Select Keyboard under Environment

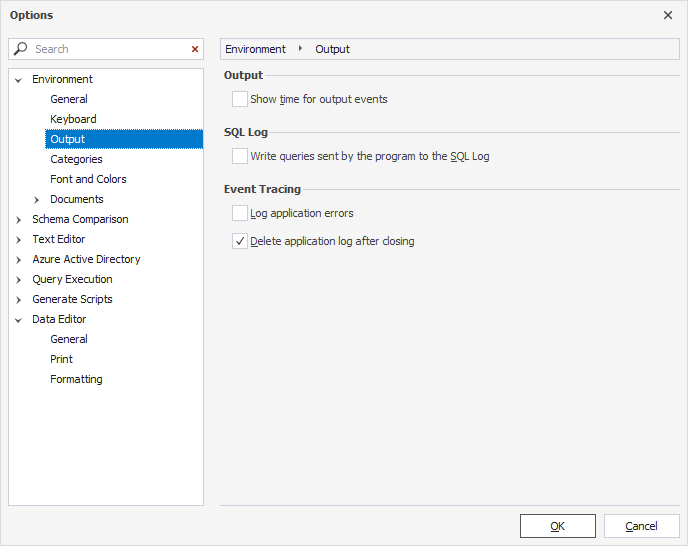73,119
